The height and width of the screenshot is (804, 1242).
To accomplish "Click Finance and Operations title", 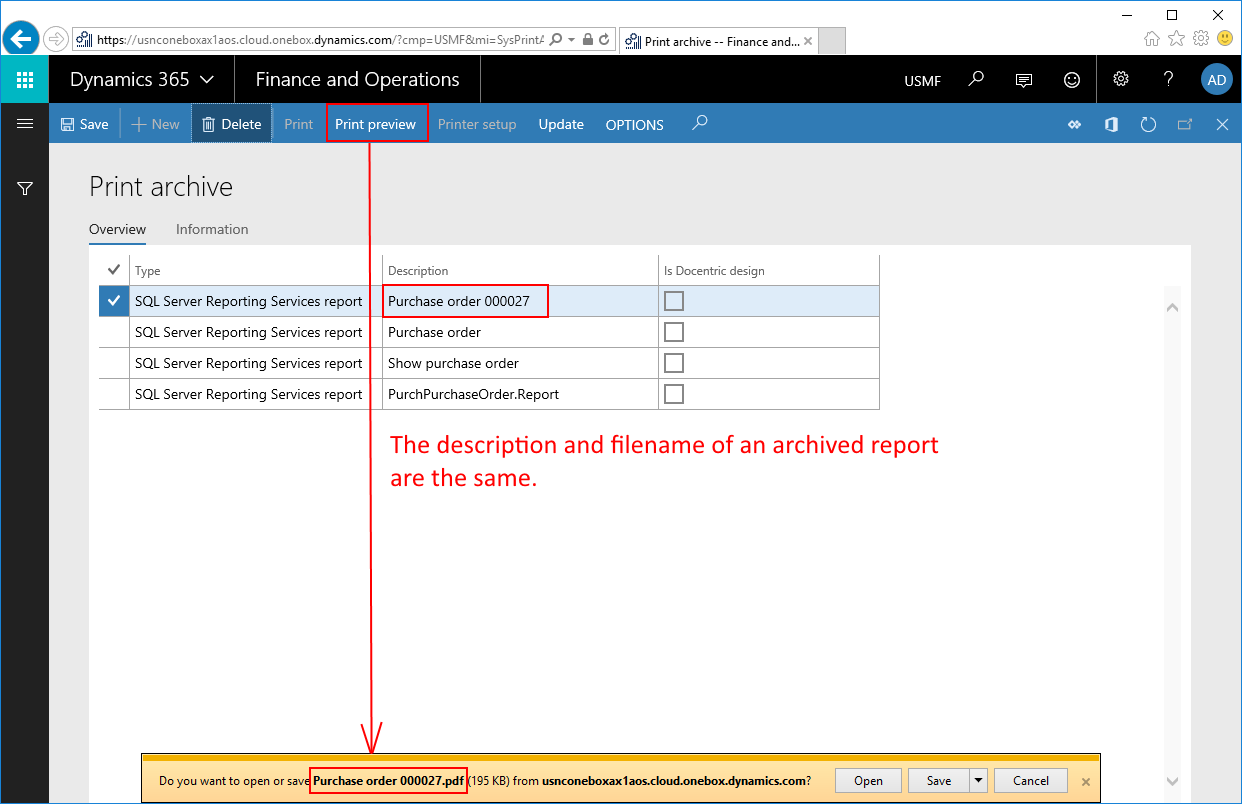I will click(357, 80).
